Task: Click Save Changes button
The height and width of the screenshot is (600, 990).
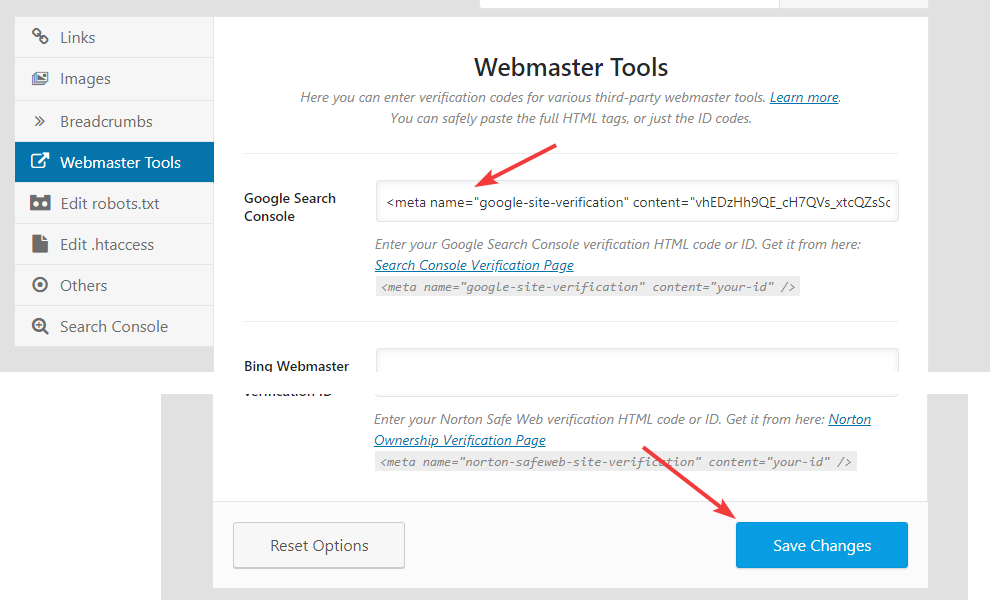Action: (821, 545)
